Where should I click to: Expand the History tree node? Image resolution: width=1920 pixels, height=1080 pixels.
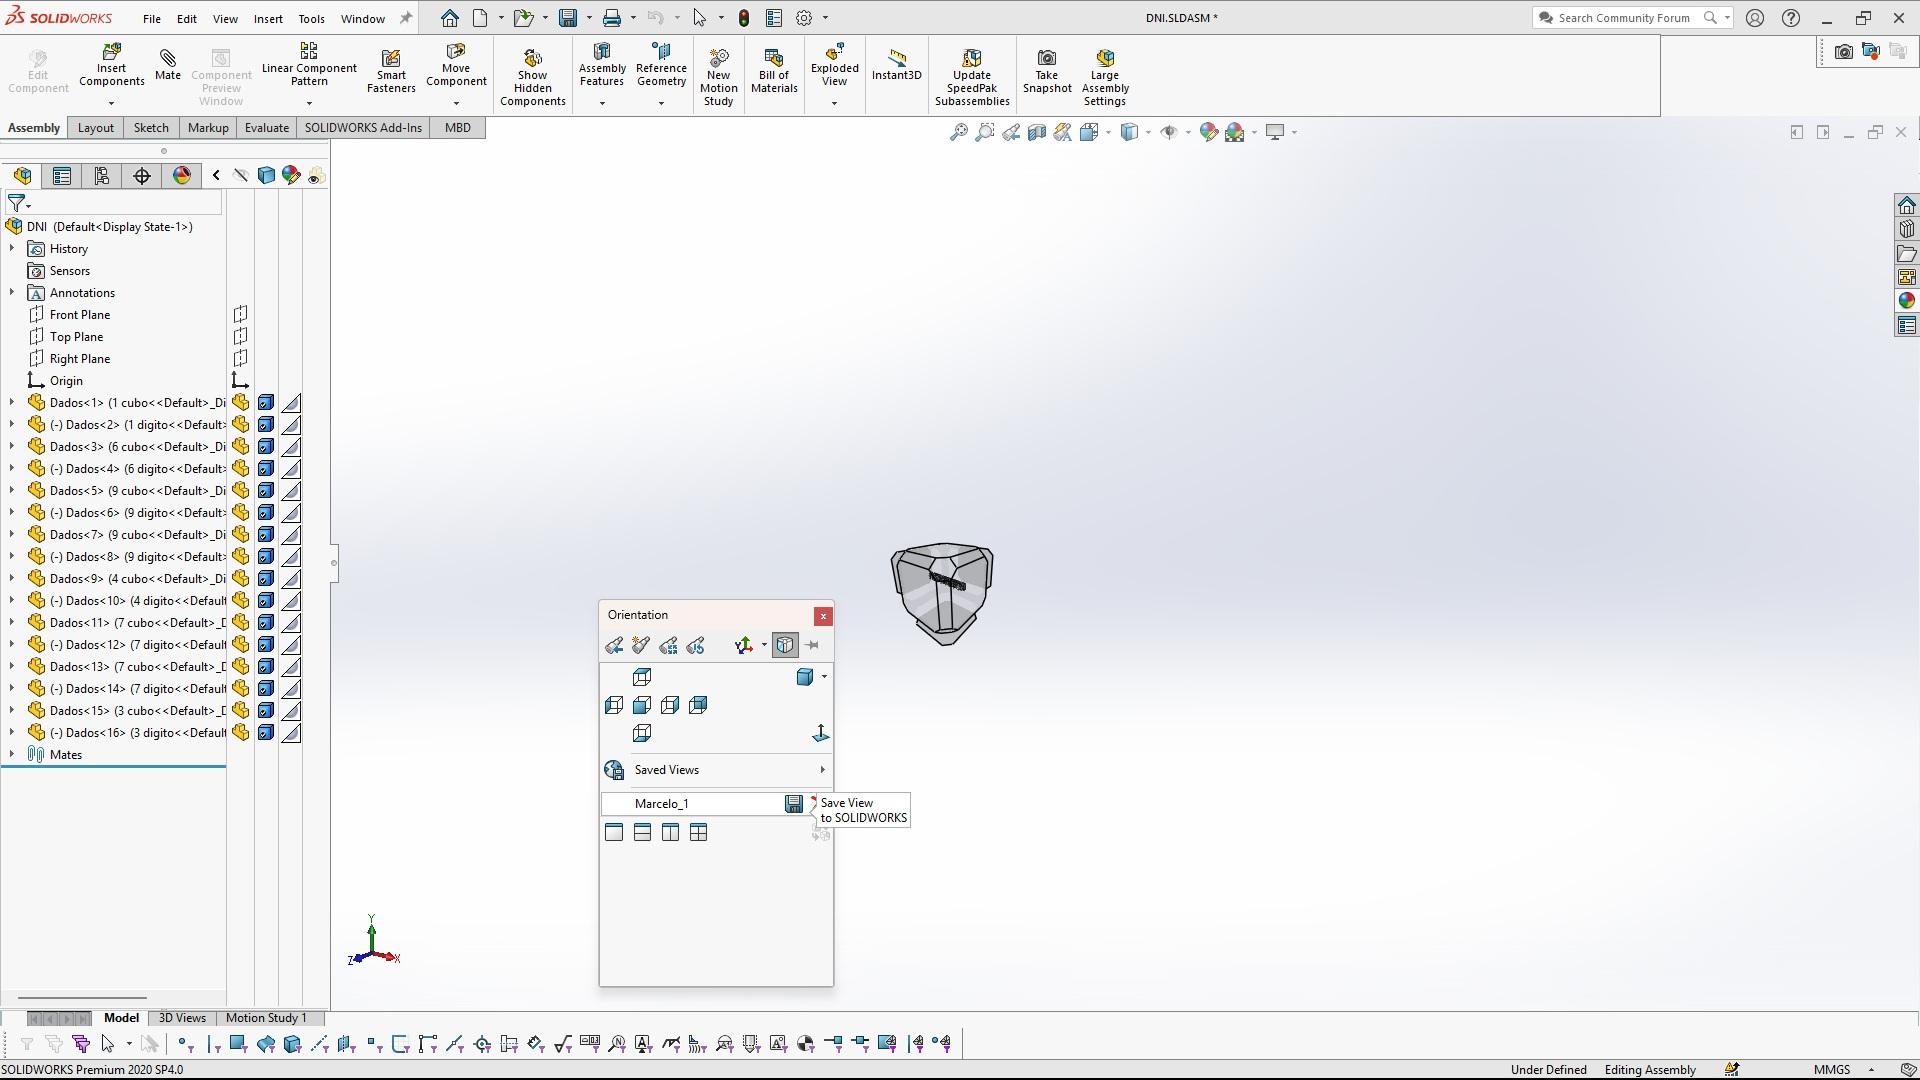pos(12,249)
